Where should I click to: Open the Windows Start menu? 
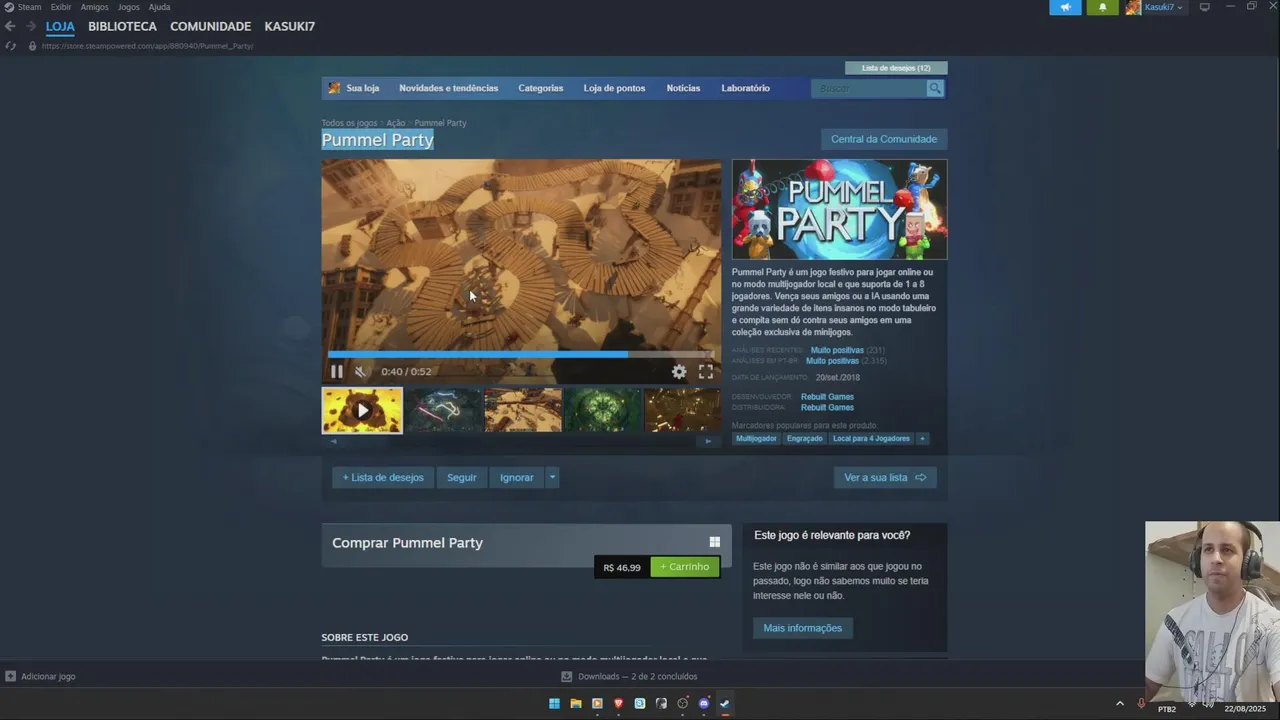coord(554,704)
